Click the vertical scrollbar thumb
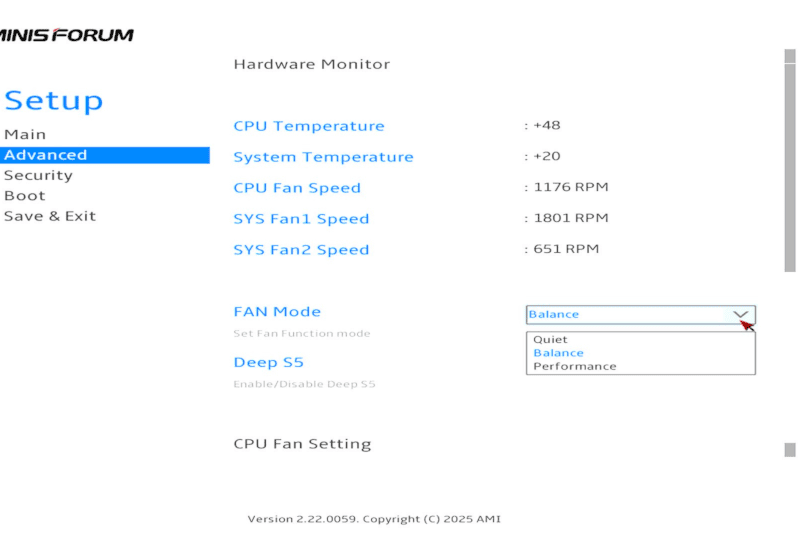Image resolution: width=800 pixels, height=540 pixels. click(790, 160)
